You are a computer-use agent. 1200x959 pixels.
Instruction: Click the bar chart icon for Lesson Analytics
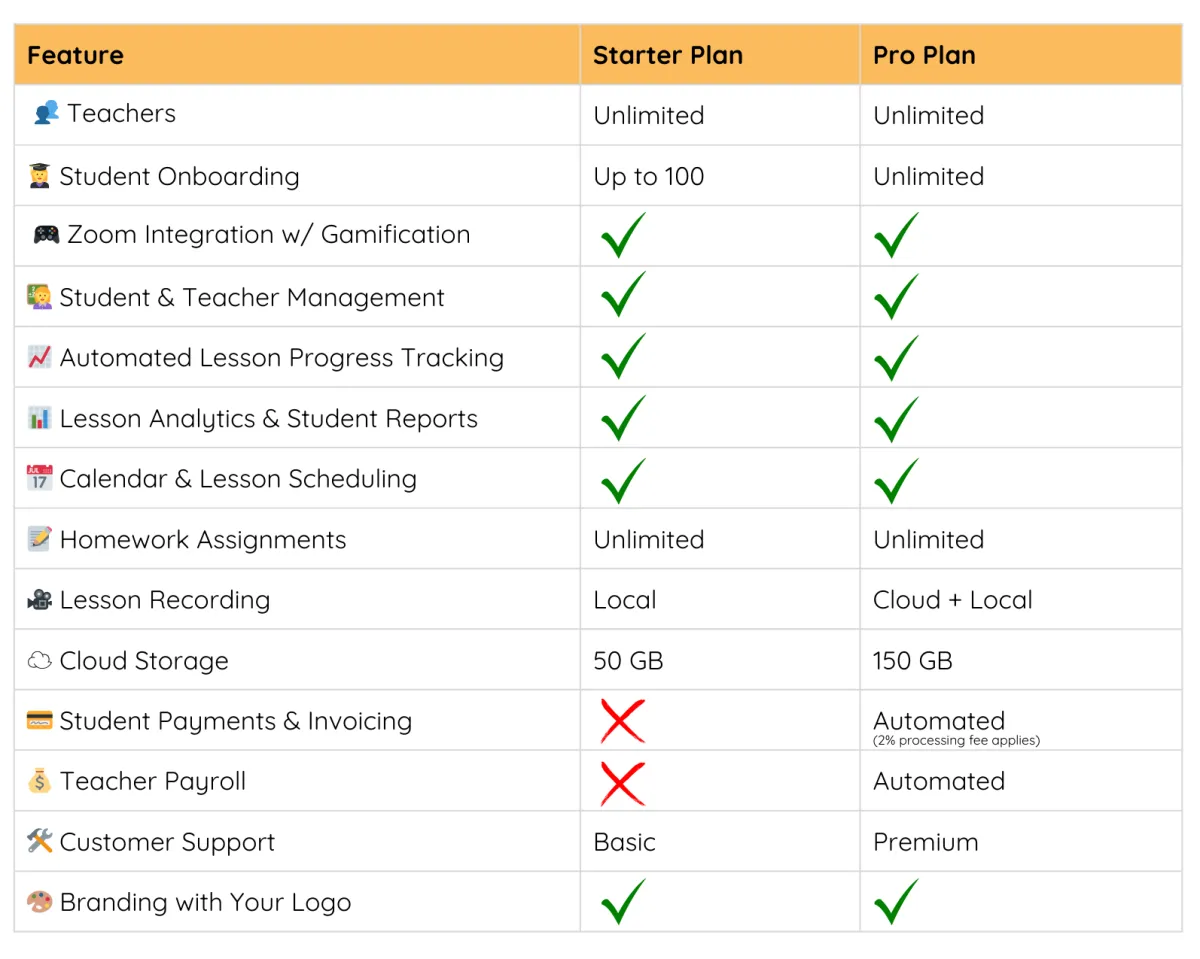point(39,418)
